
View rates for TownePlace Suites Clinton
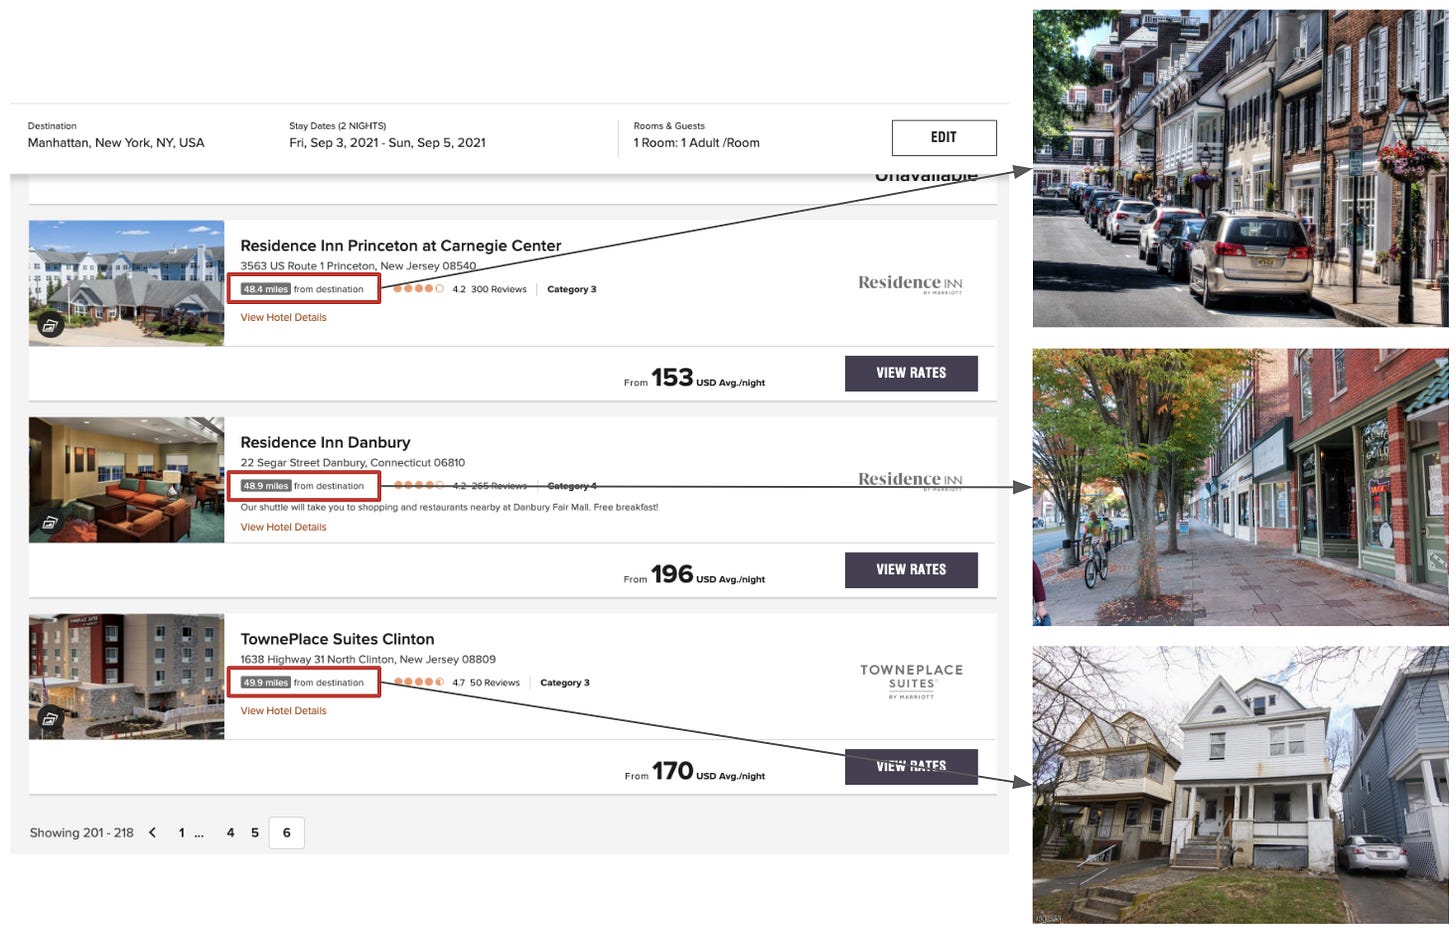click(x=911, y=766)
